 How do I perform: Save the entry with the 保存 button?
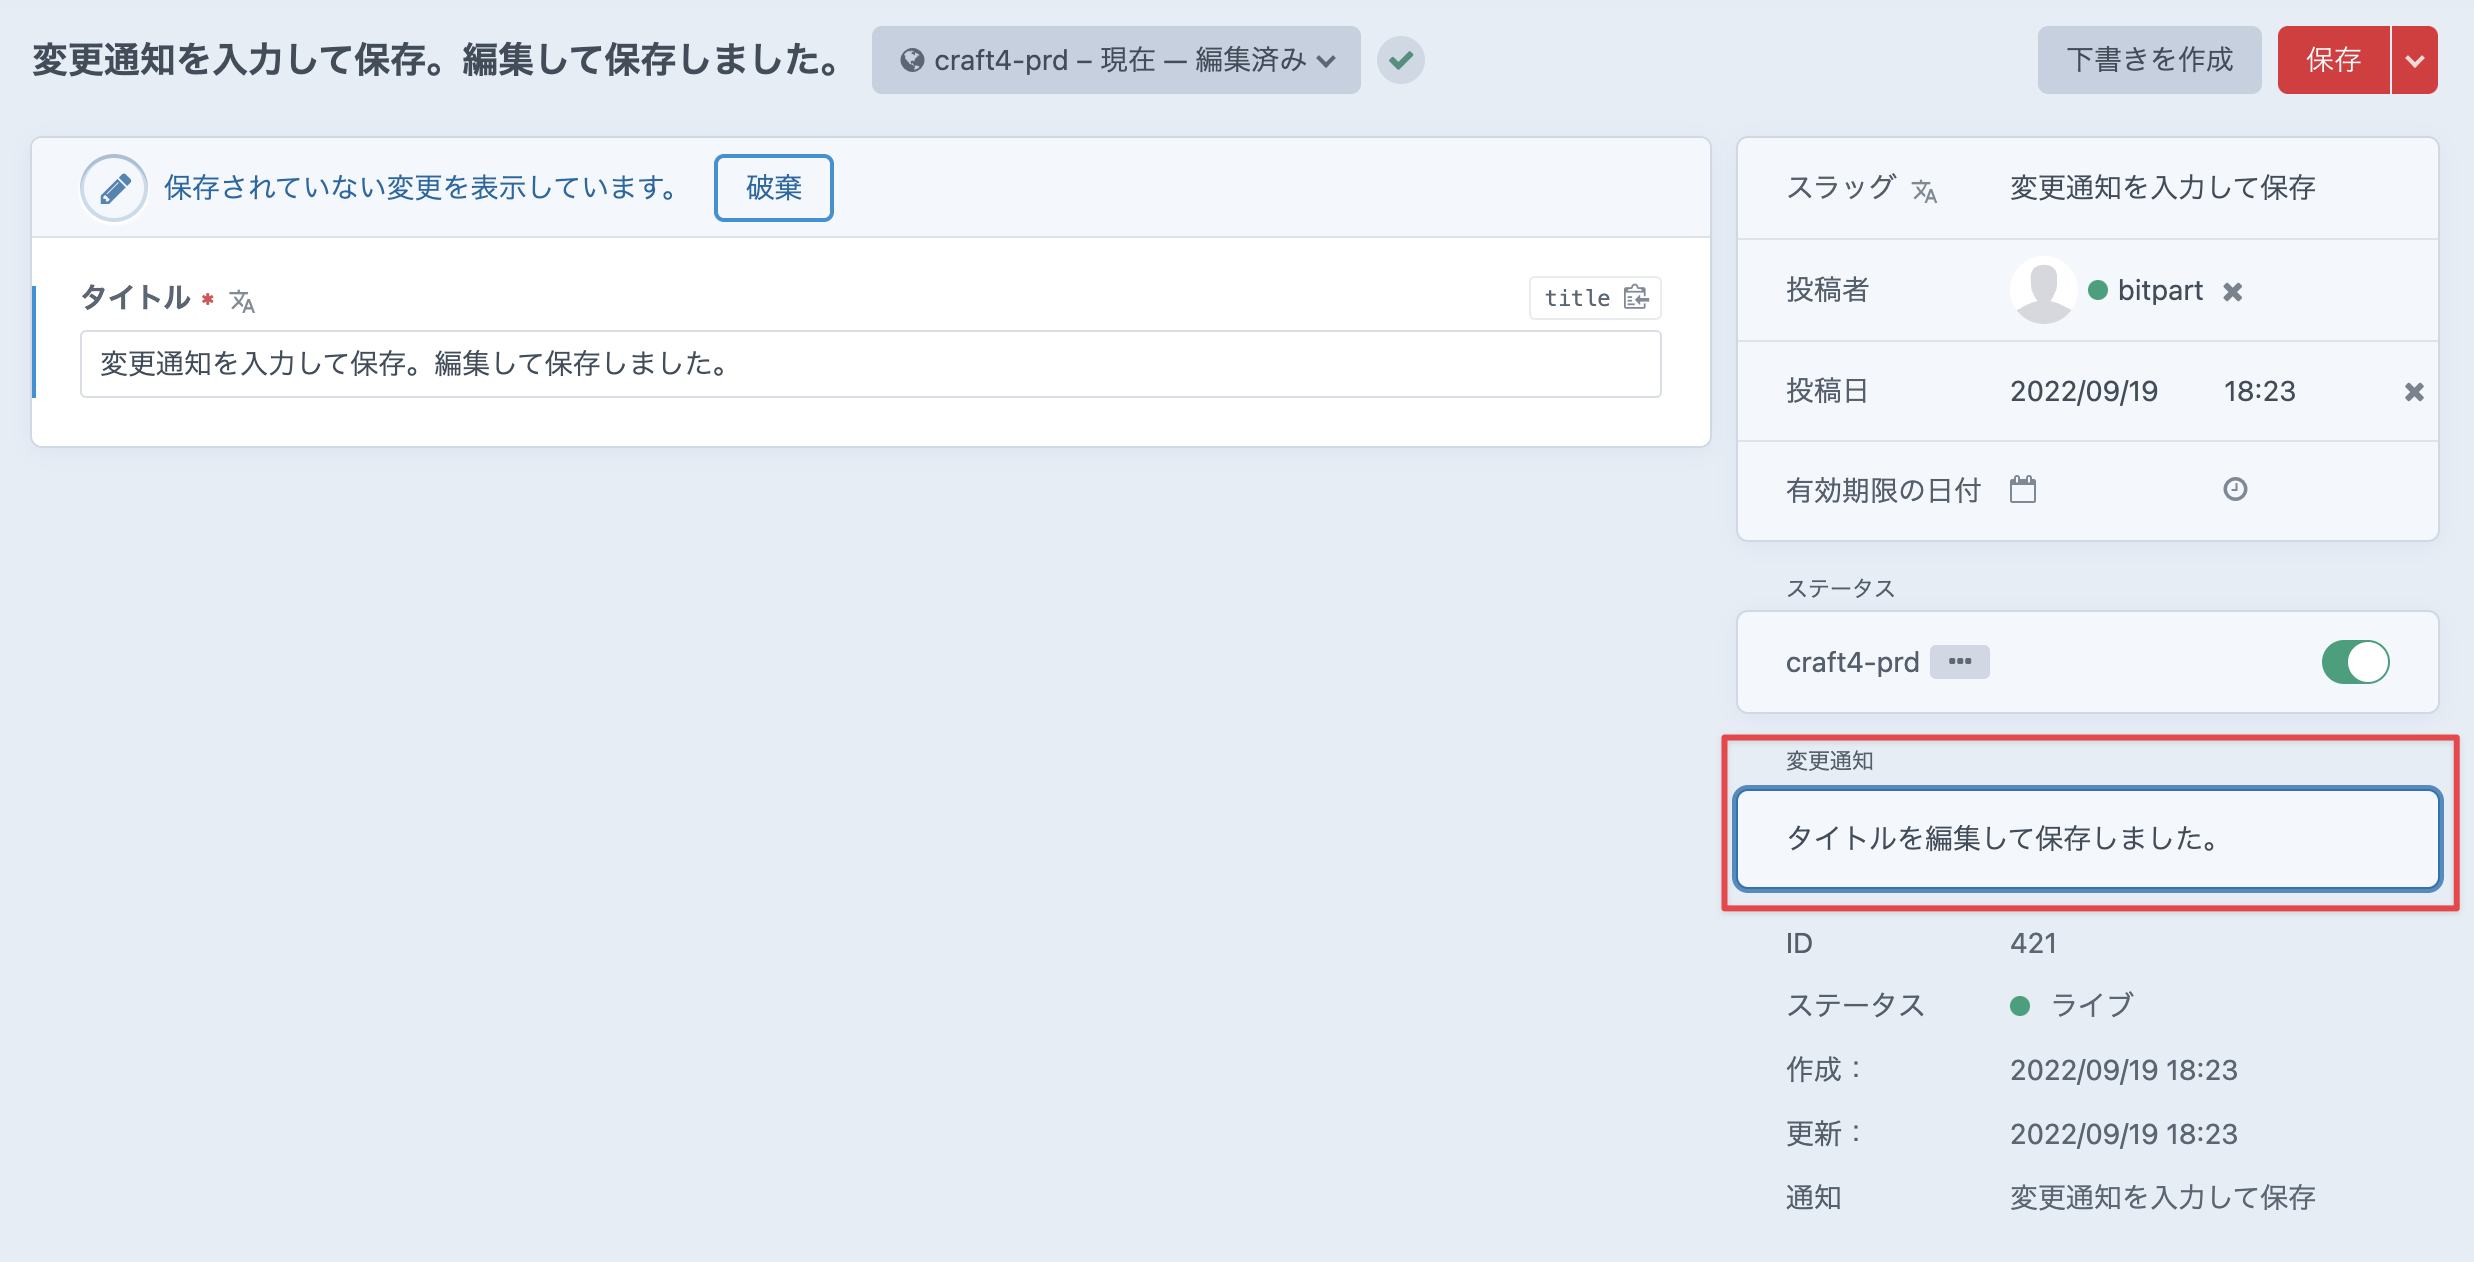click(2334, 60)
